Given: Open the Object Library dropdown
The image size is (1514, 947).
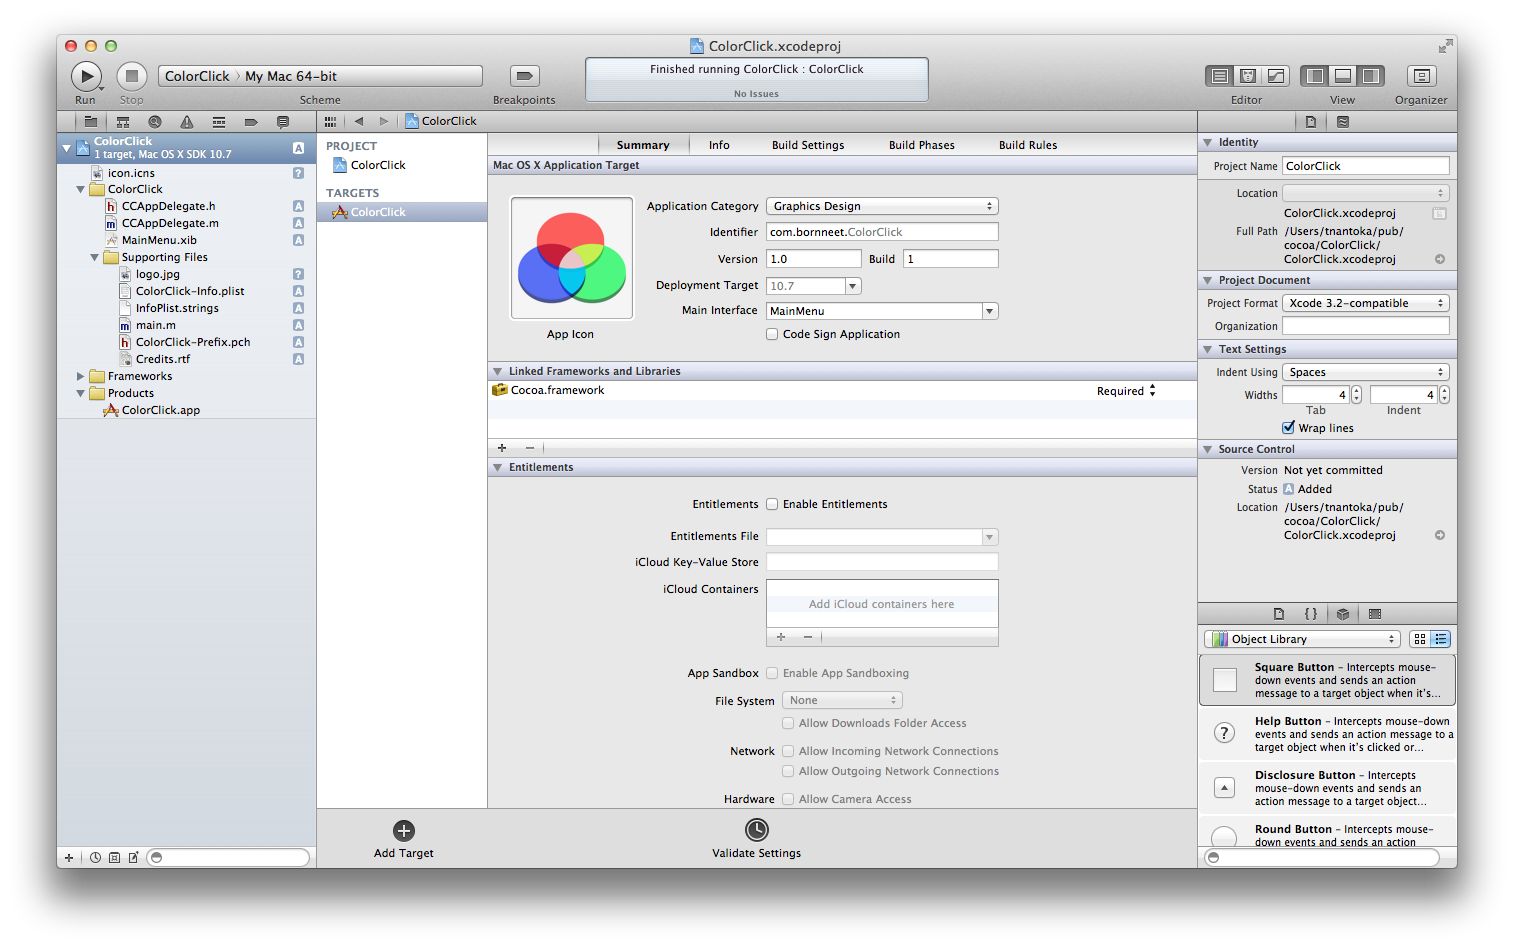Looking at the screenshot, I should click(x=1301, y=639).
